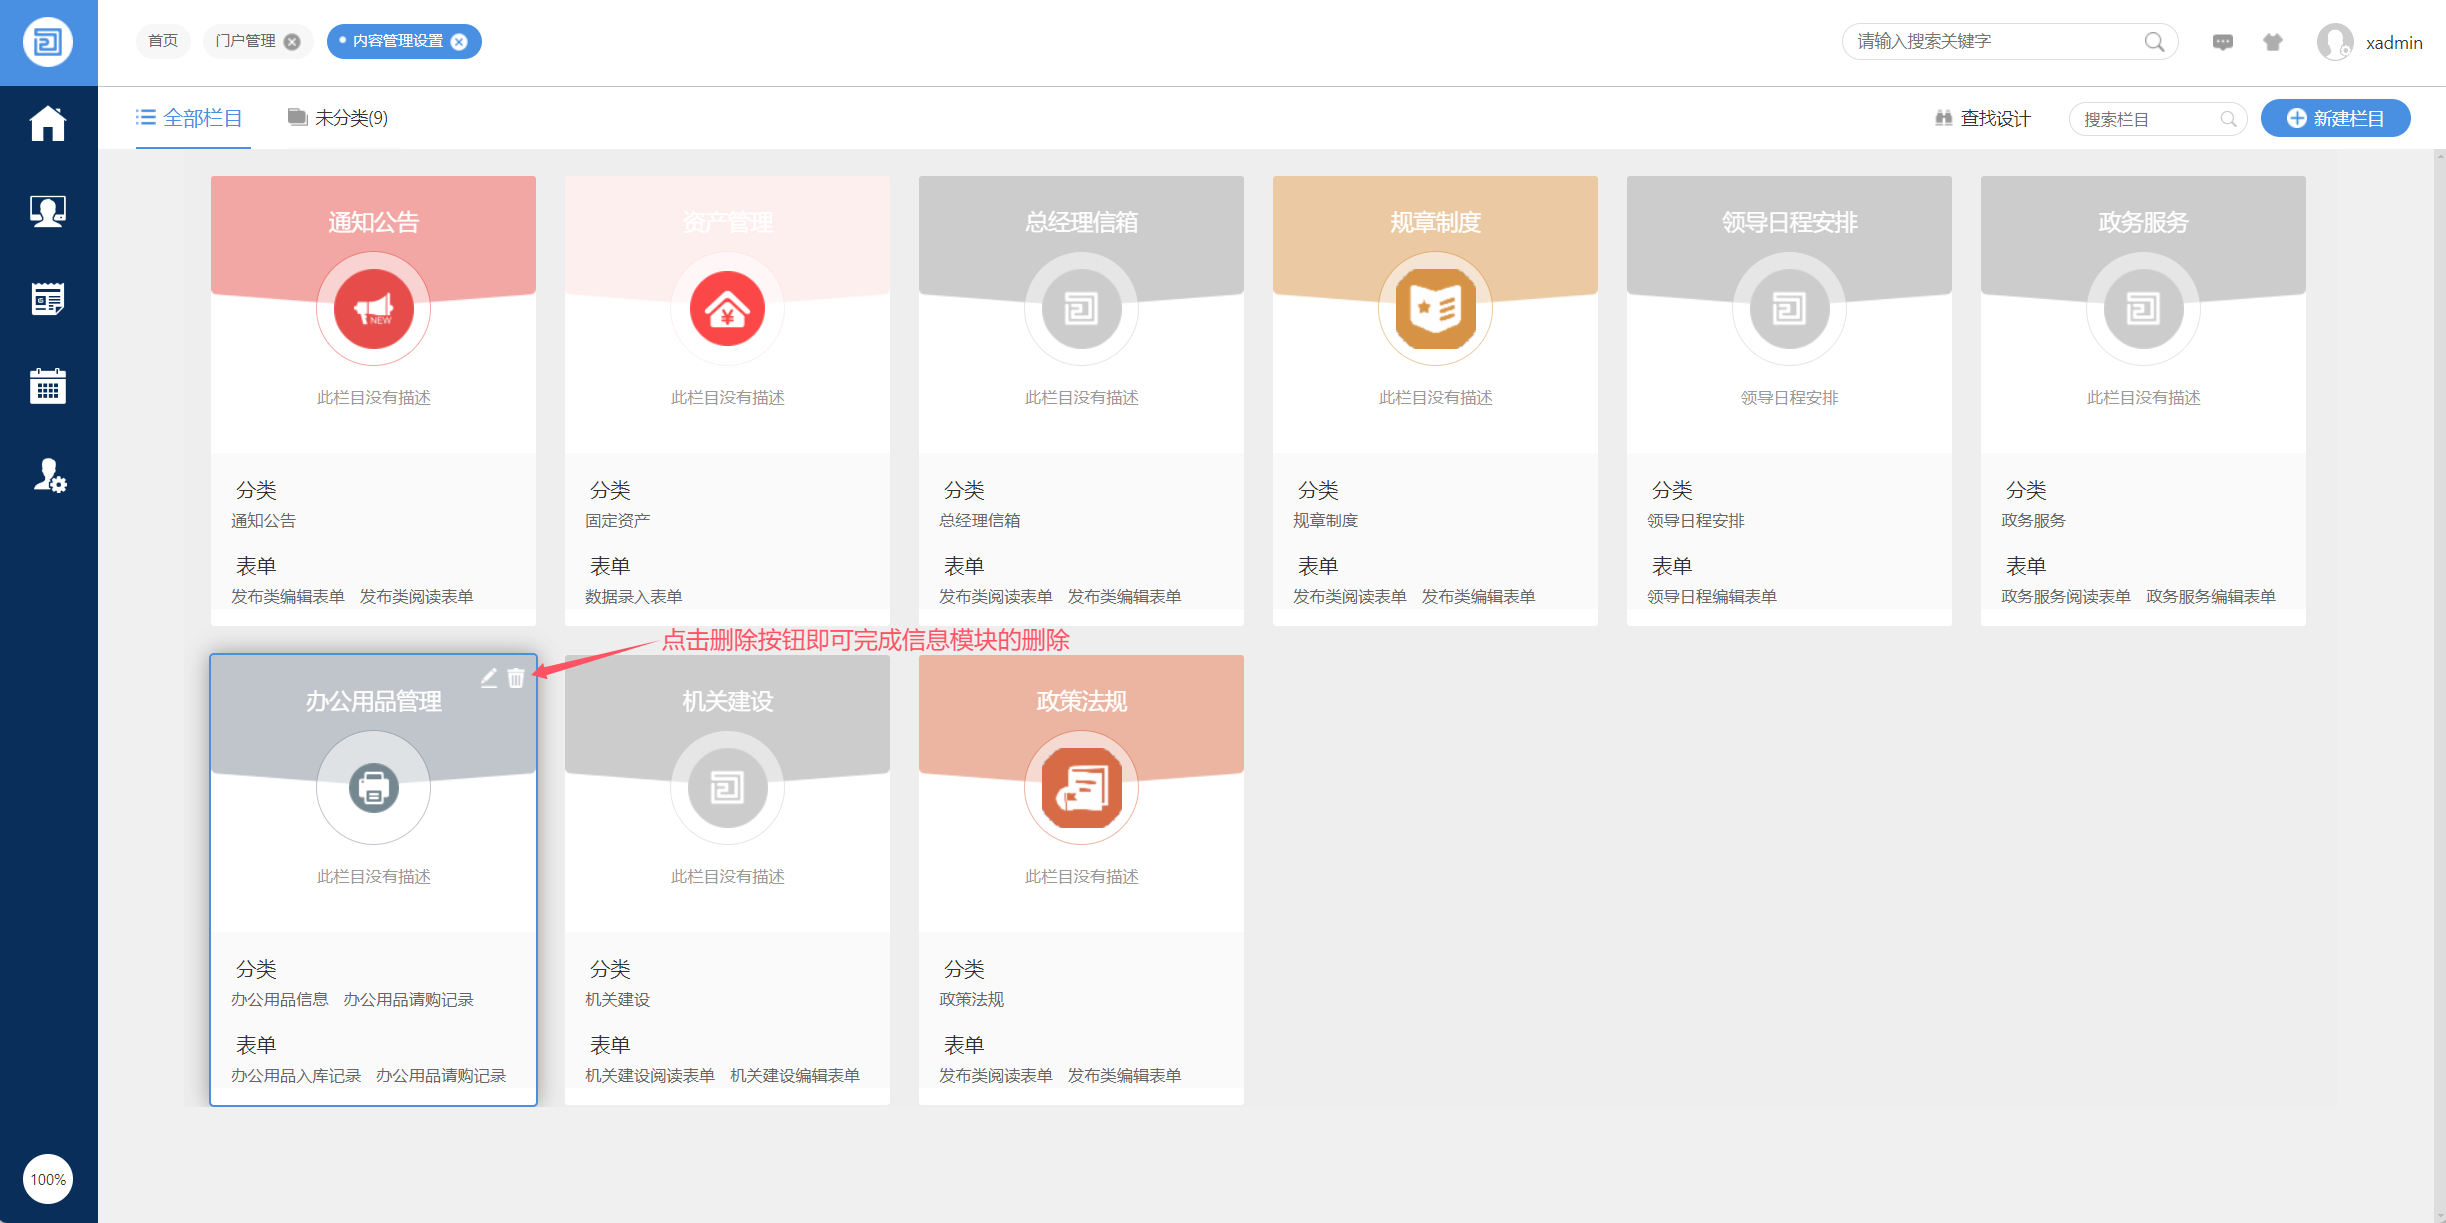Close the 门户管理 tab
This screenshot has width=2446, height=1223.
(292, 42)
